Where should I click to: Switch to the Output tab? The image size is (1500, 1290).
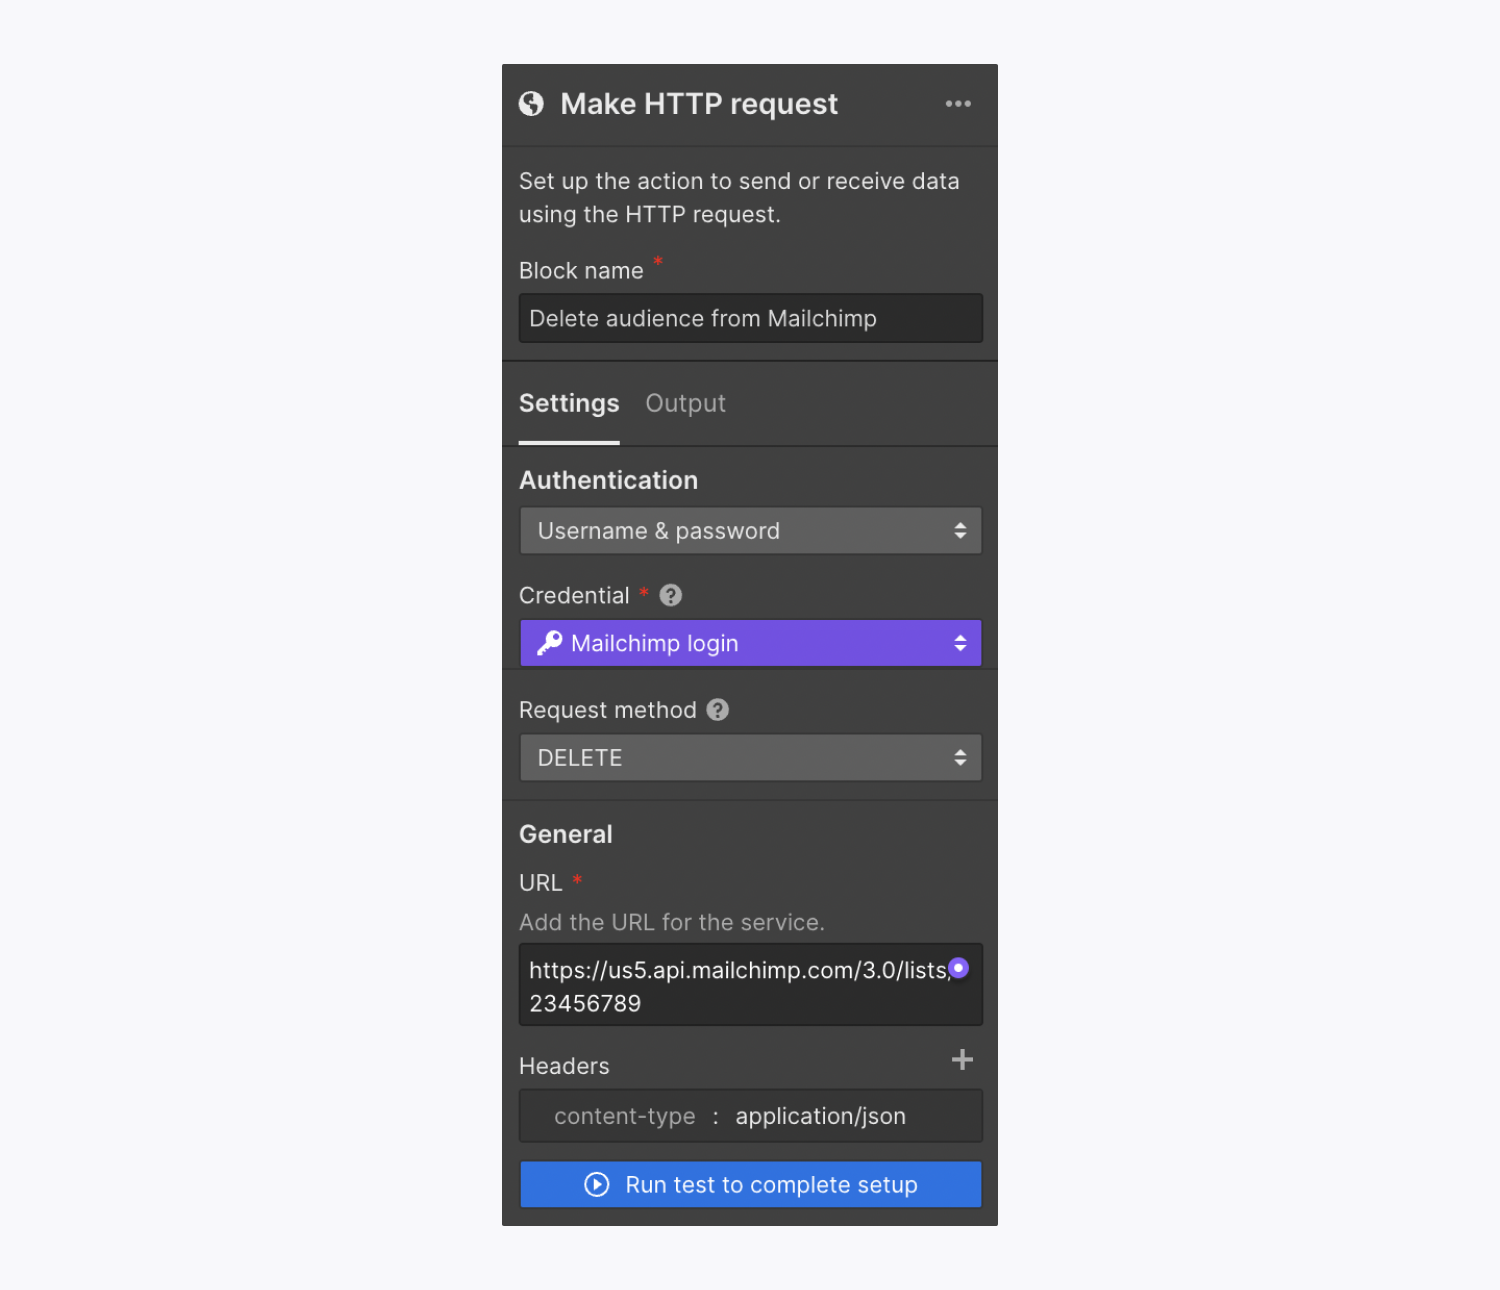685,403
